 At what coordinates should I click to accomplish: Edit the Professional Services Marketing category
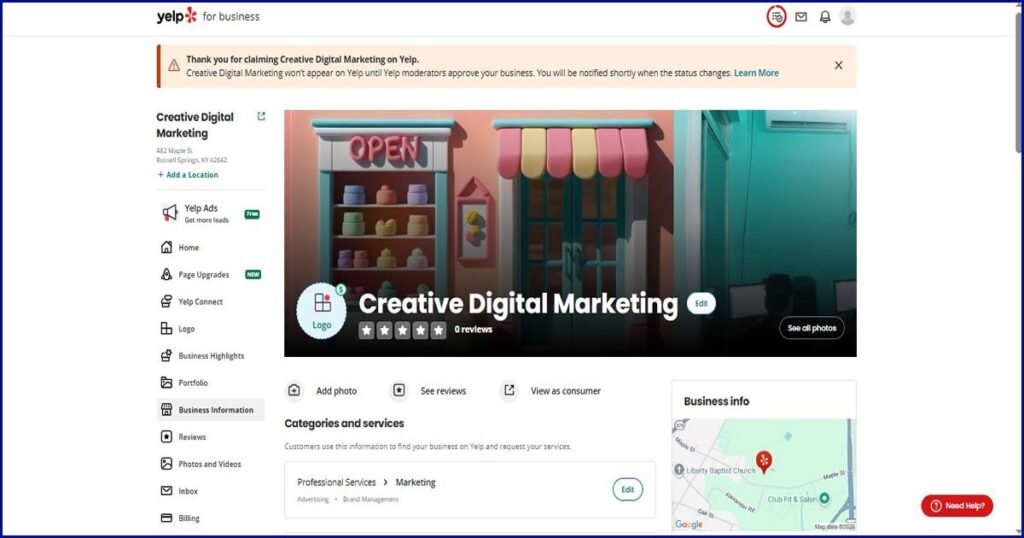pos(628,490)
